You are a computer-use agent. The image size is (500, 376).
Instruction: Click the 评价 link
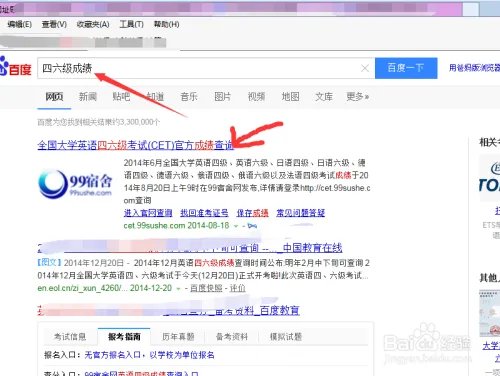[x=237, y=288]
